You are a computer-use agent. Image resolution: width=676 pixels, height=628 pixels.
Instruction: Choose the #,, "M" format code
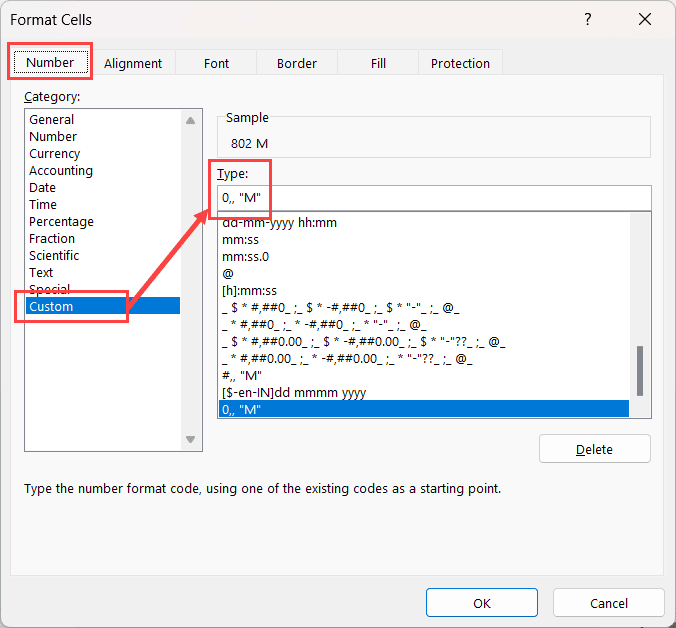point(241,375)
